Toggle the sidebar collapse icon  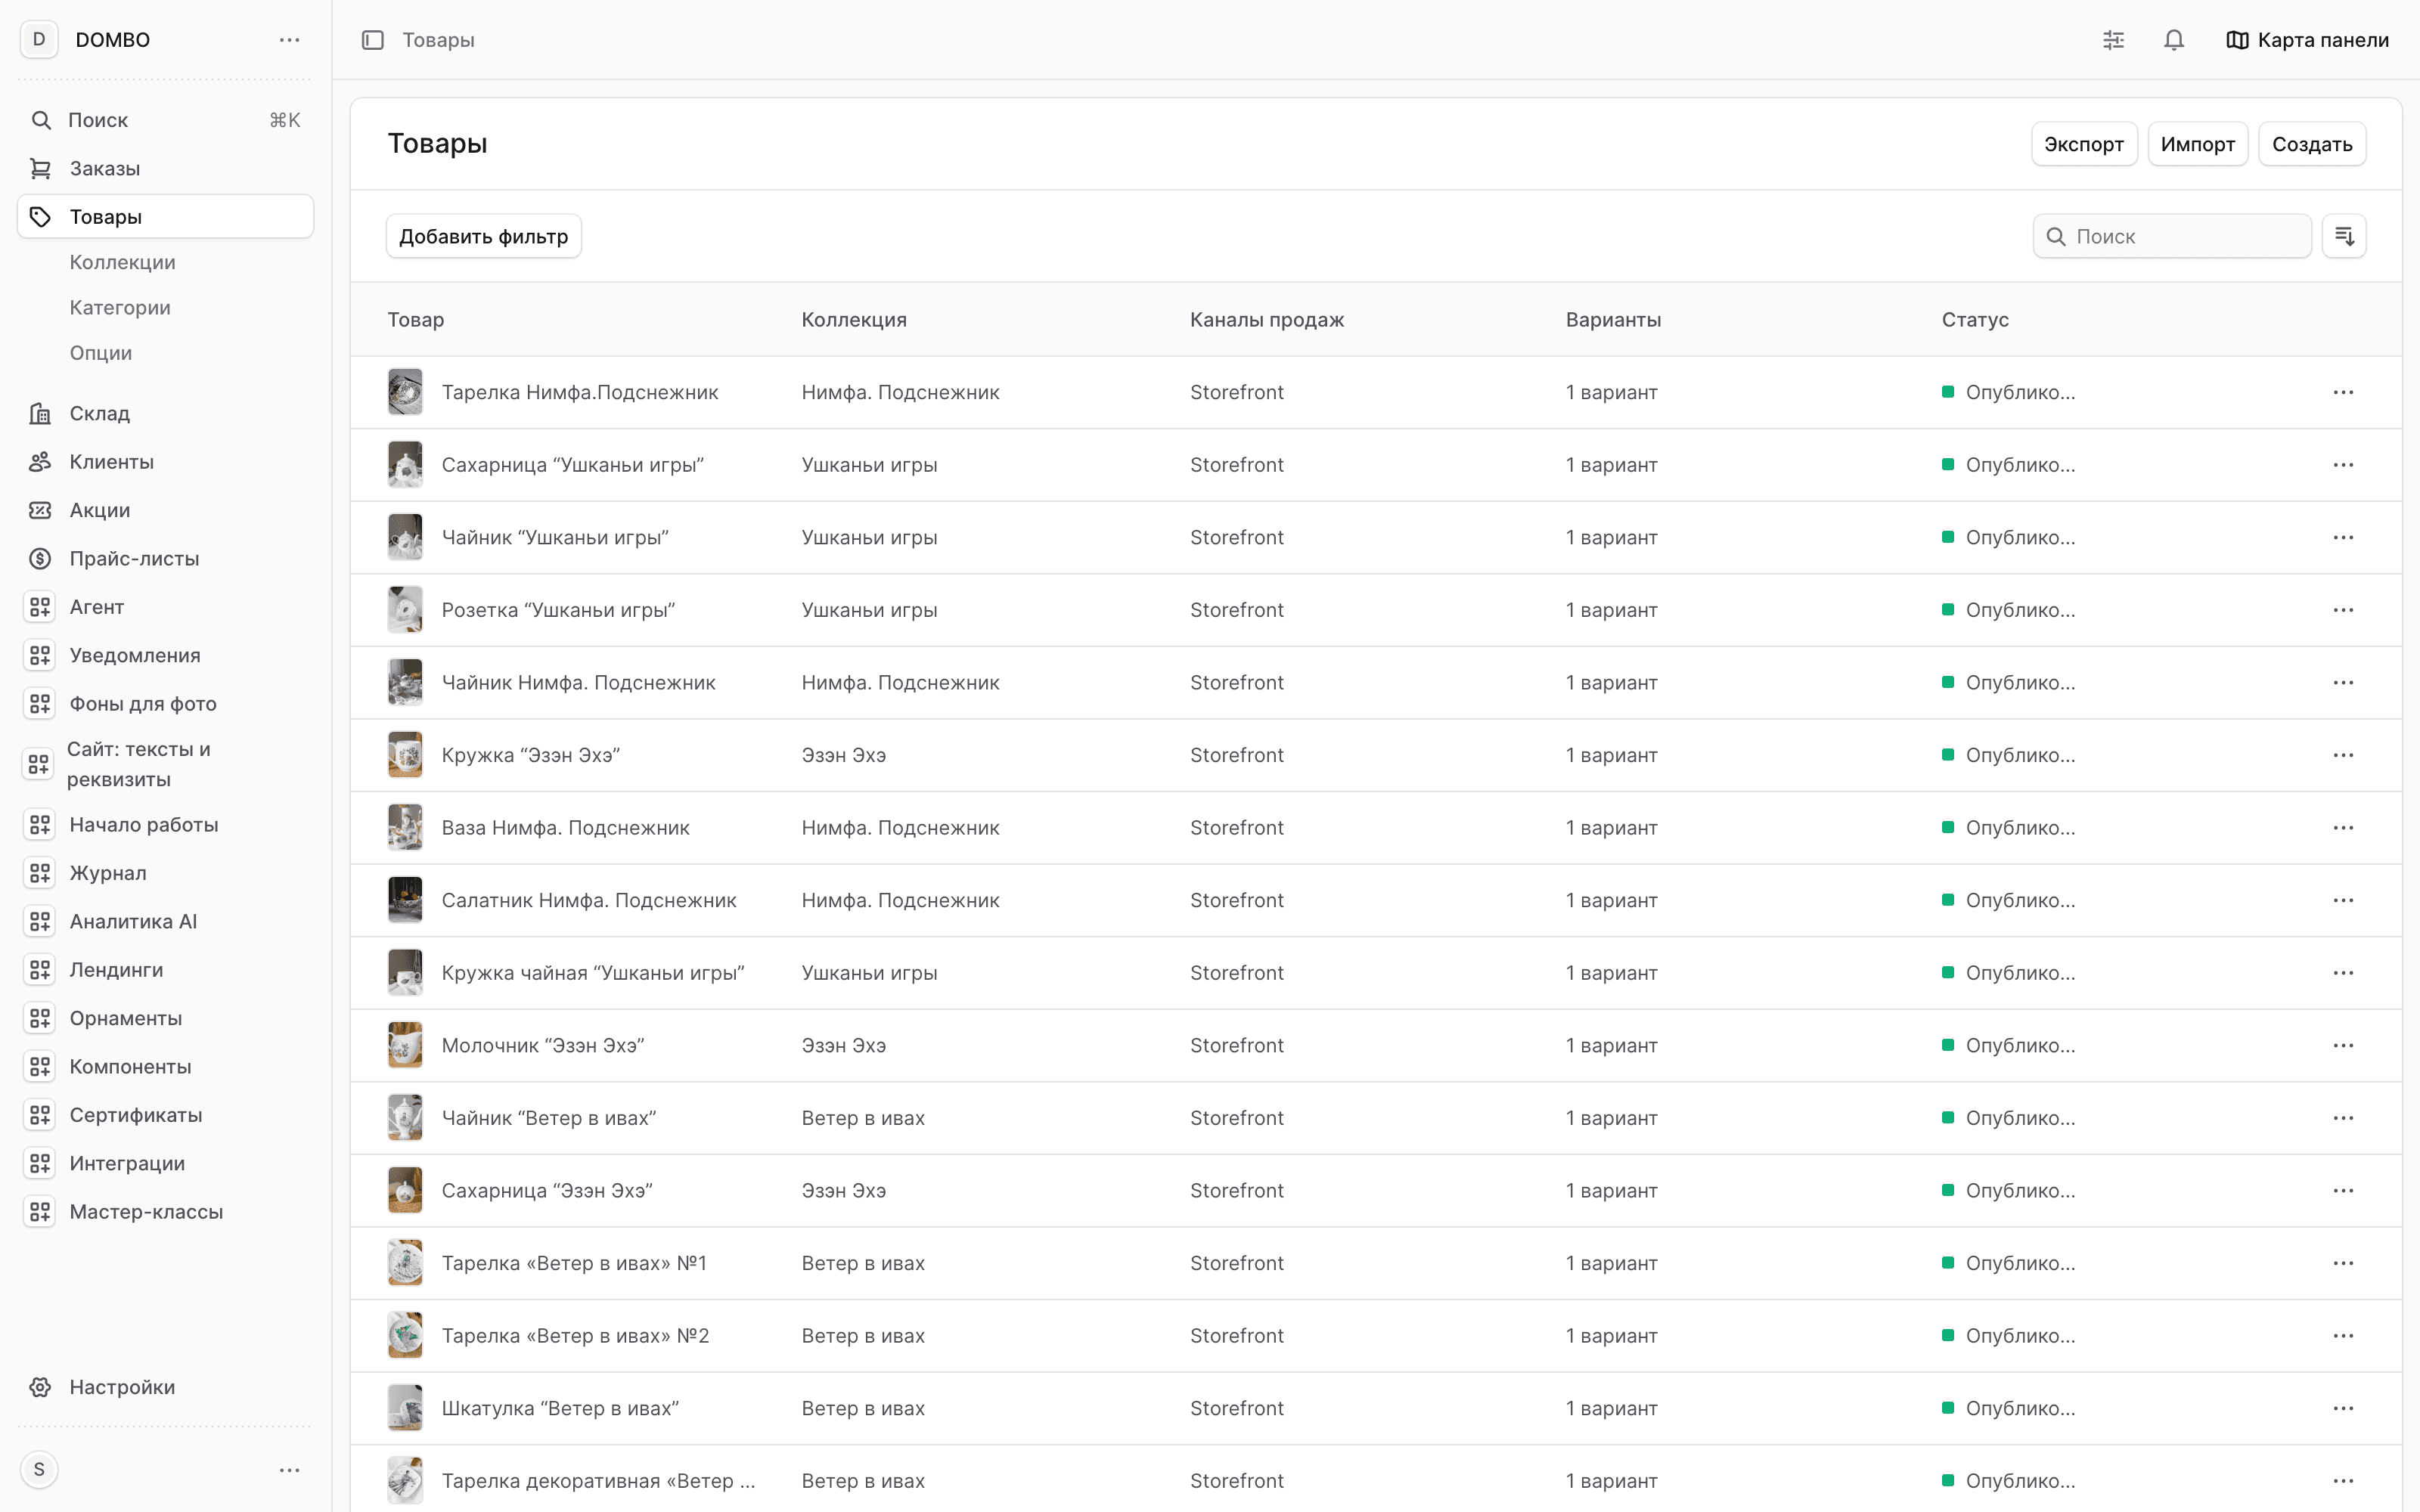coord(373,40)
